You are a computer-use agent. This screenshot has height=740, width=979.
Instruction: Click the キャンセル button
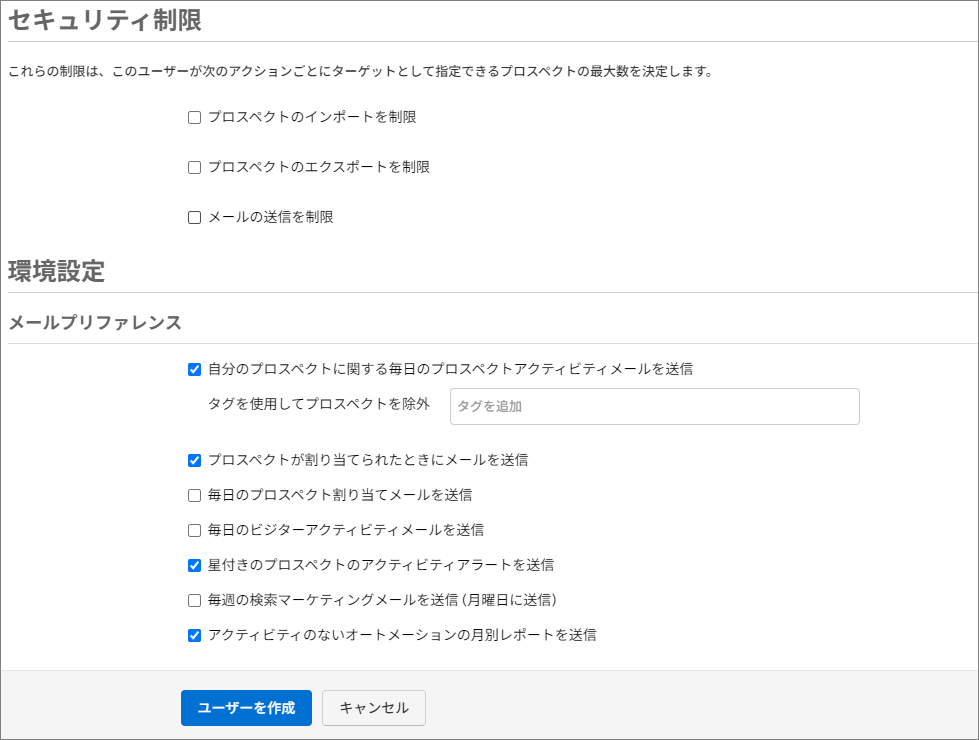tap(374, 708)
